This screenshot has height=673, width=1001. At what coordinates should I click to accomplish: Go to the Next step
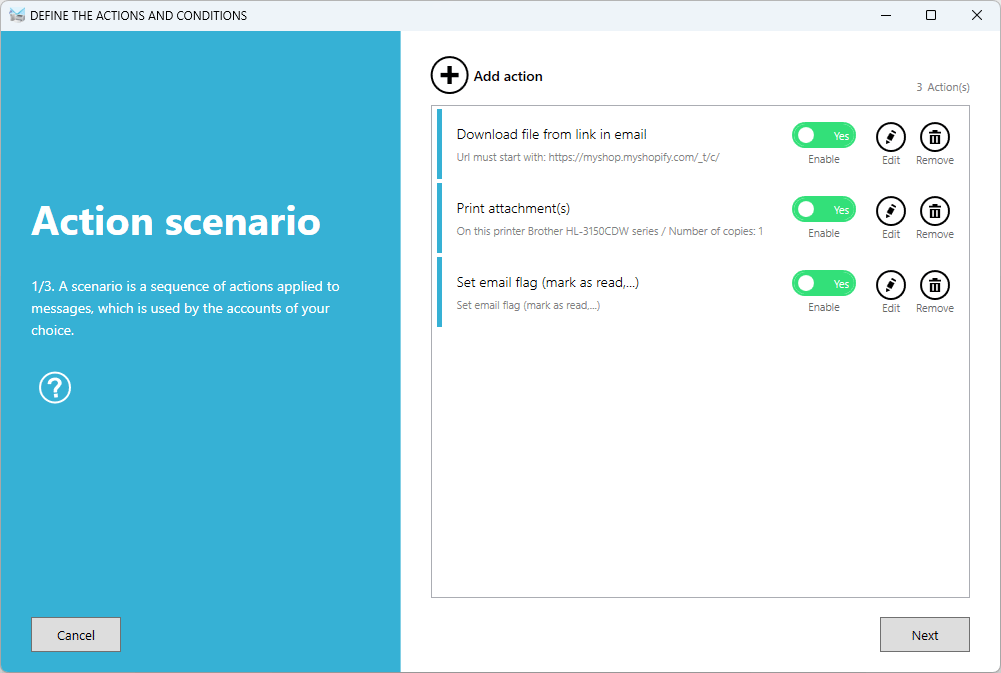click(924, 635)
